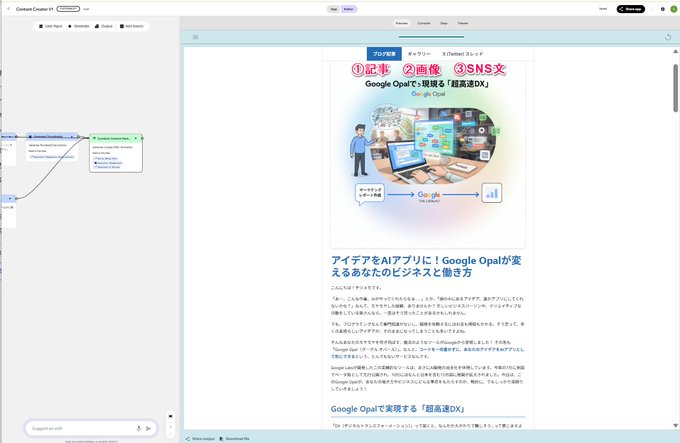The height and width of the screenshot is (443, 680).
Task: Click the preview vertical scrollbar thumb
Action: pos(675,88)
